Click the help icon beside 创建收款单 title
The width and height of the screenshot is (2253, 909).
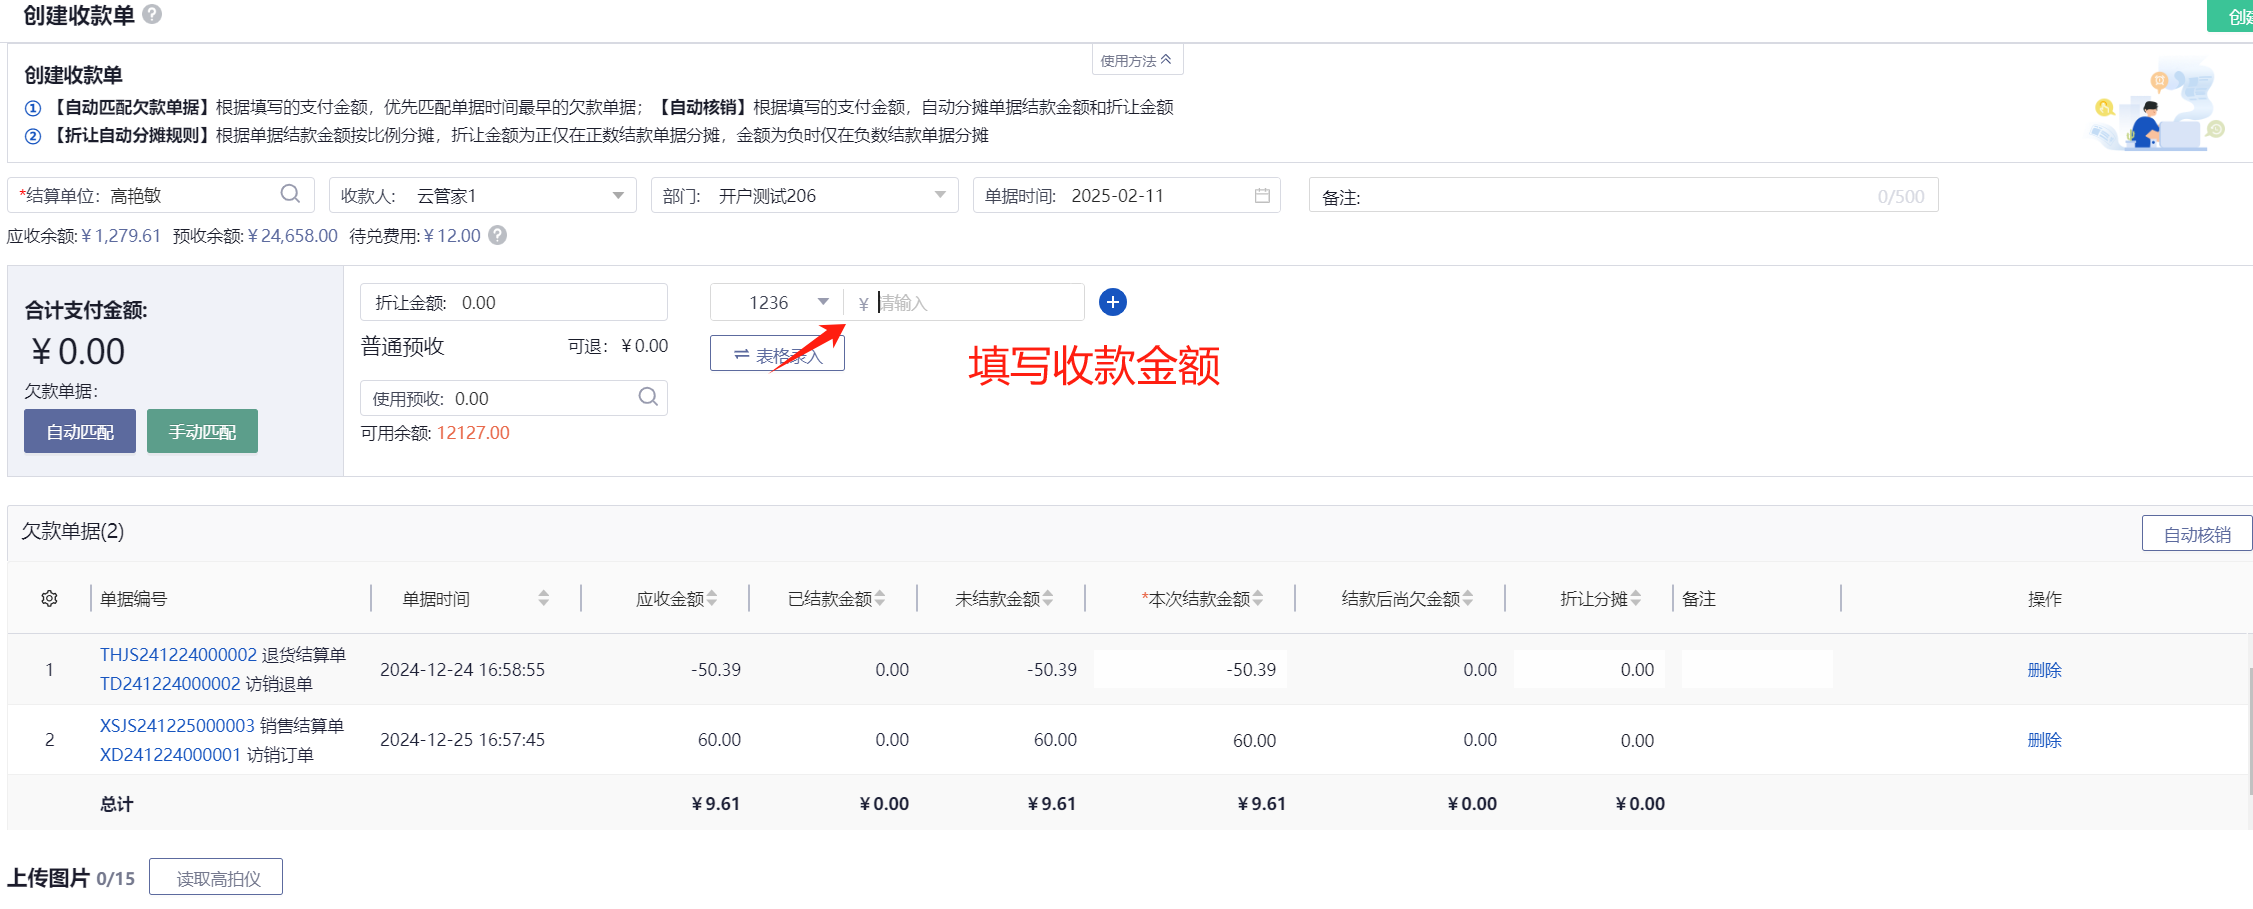[152, 14]
